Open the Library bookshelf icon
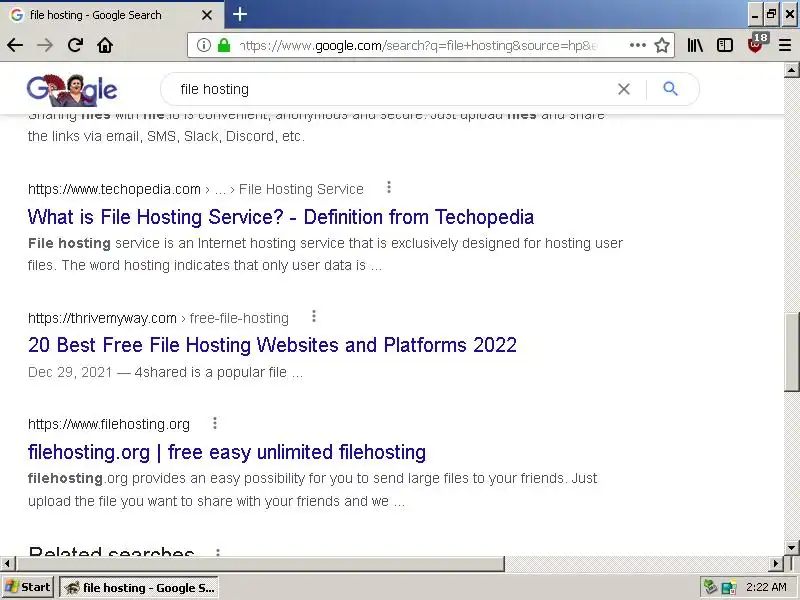800x600 pixels. point(695,45)
